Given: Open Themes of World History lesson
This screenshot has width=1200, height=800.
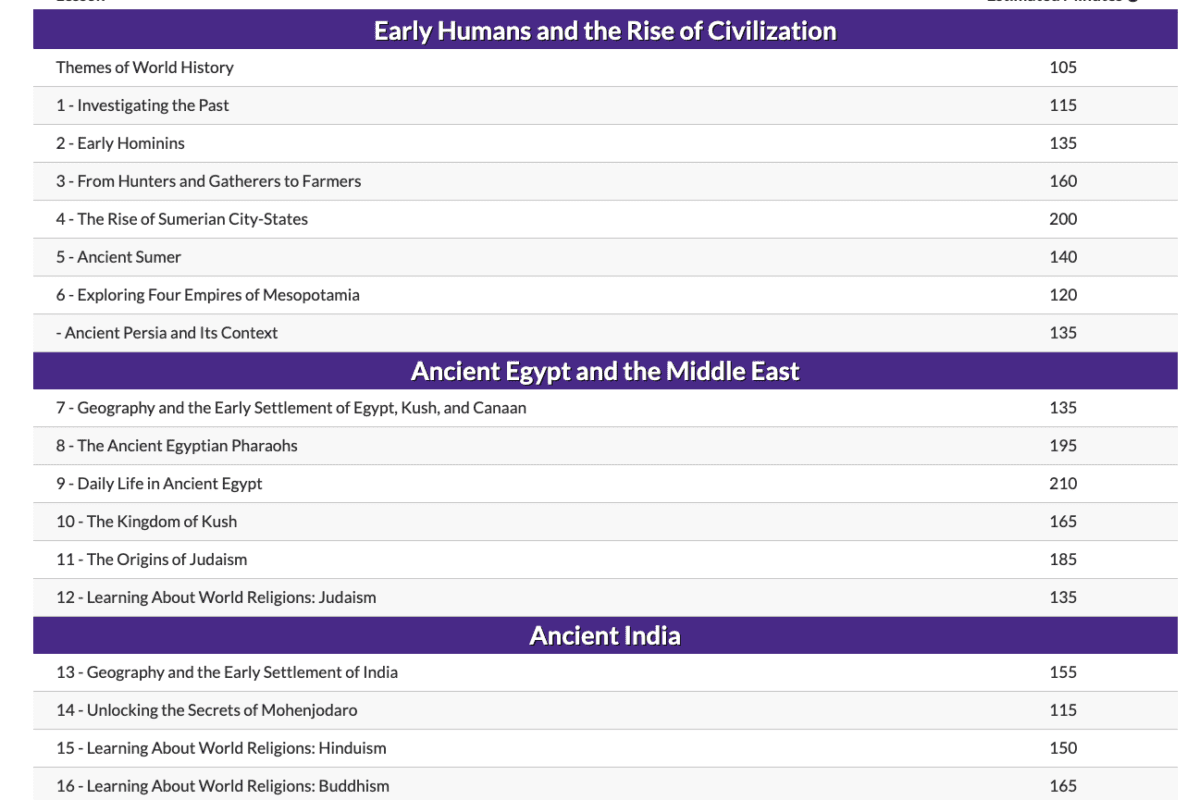Looking at the screenshot, I should point(145,67).
